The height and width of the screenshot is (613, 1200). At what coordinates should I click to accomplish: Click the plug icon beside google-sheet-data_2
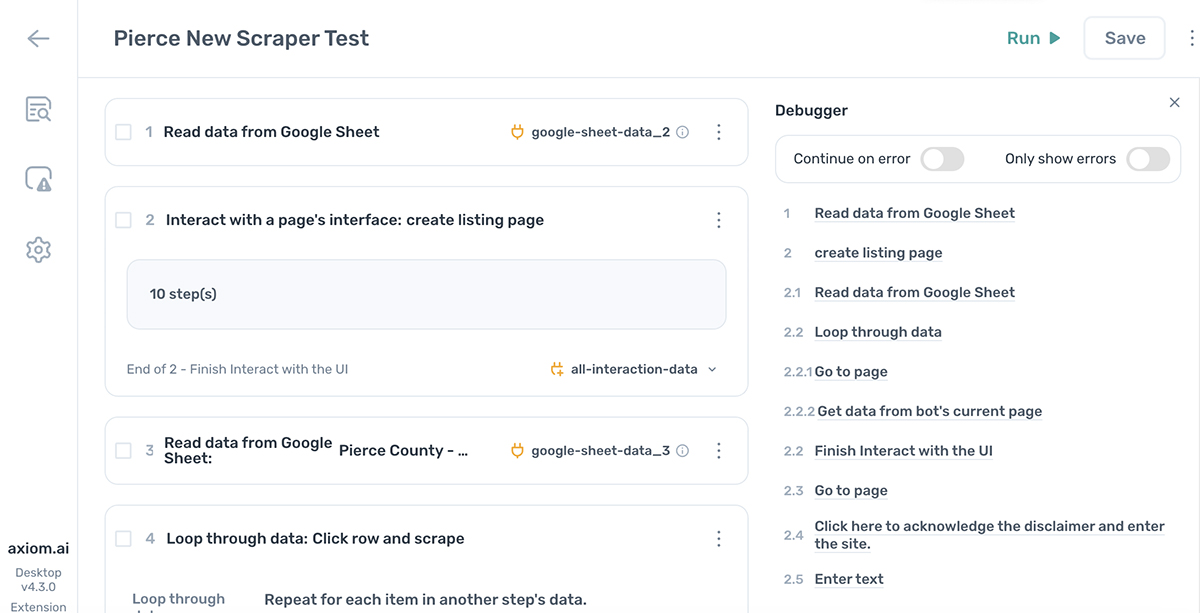[x=517, y=132]
